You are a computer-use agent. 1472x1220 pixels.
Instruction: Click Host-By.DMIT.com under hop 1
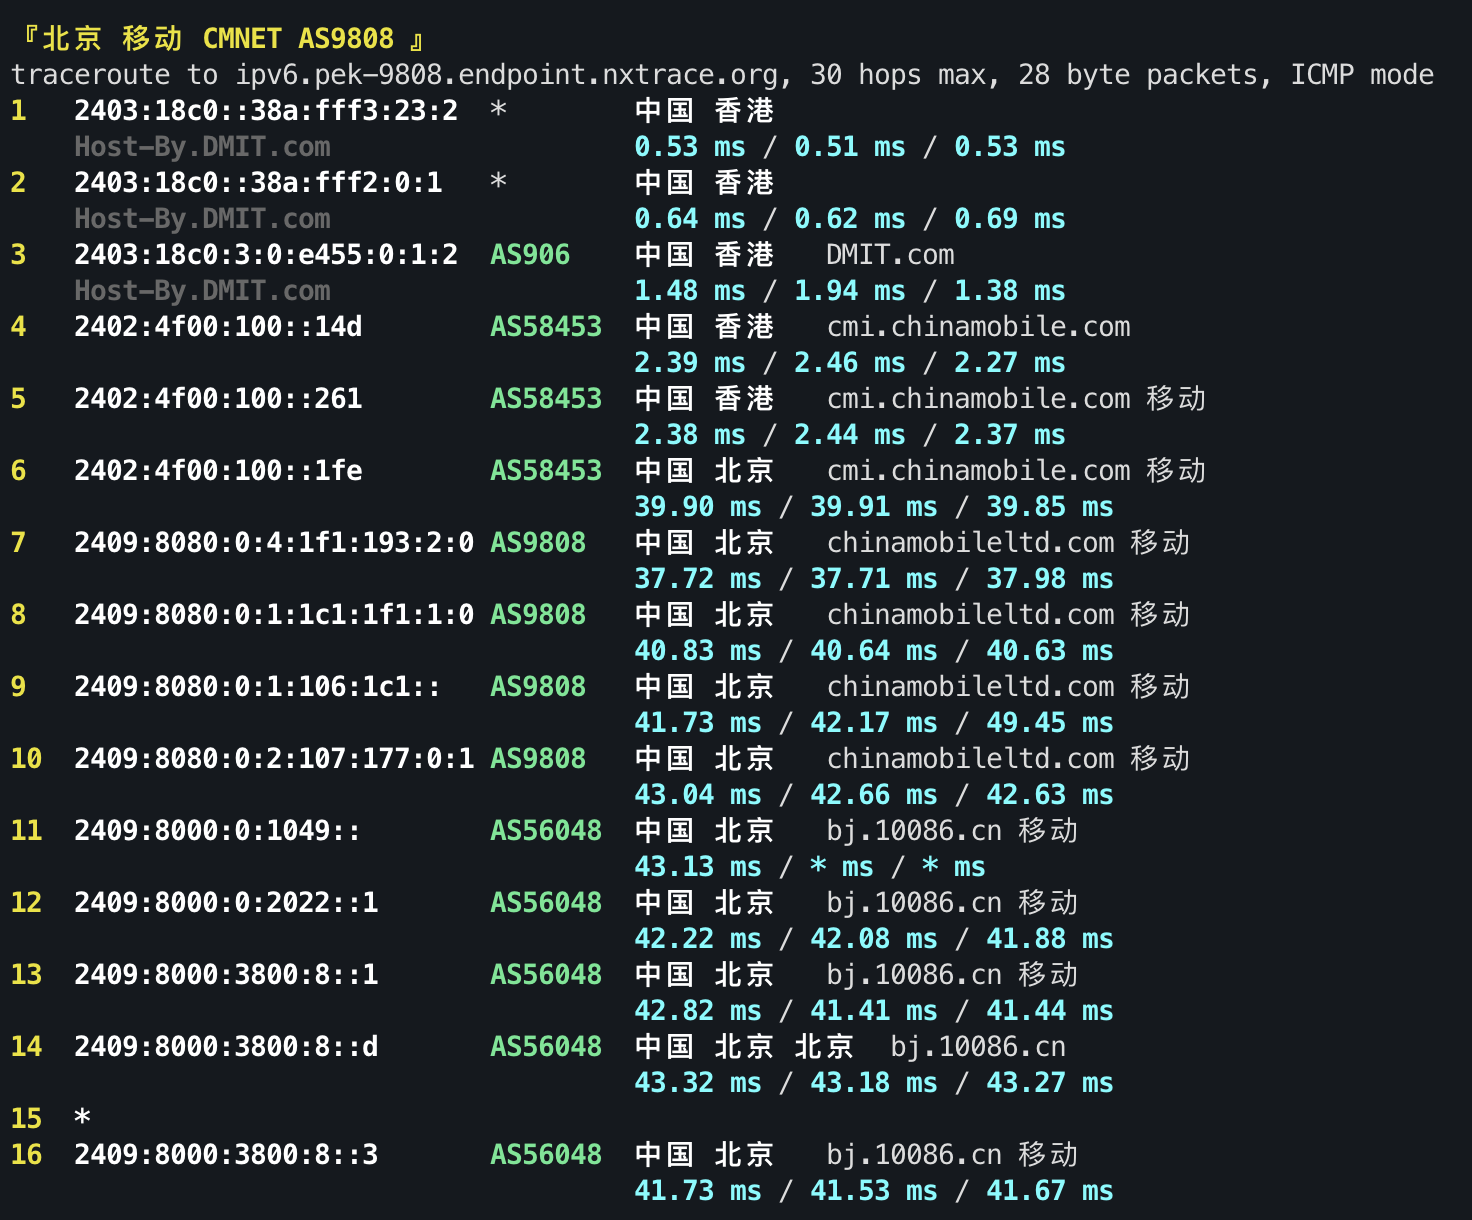[202, 146]
